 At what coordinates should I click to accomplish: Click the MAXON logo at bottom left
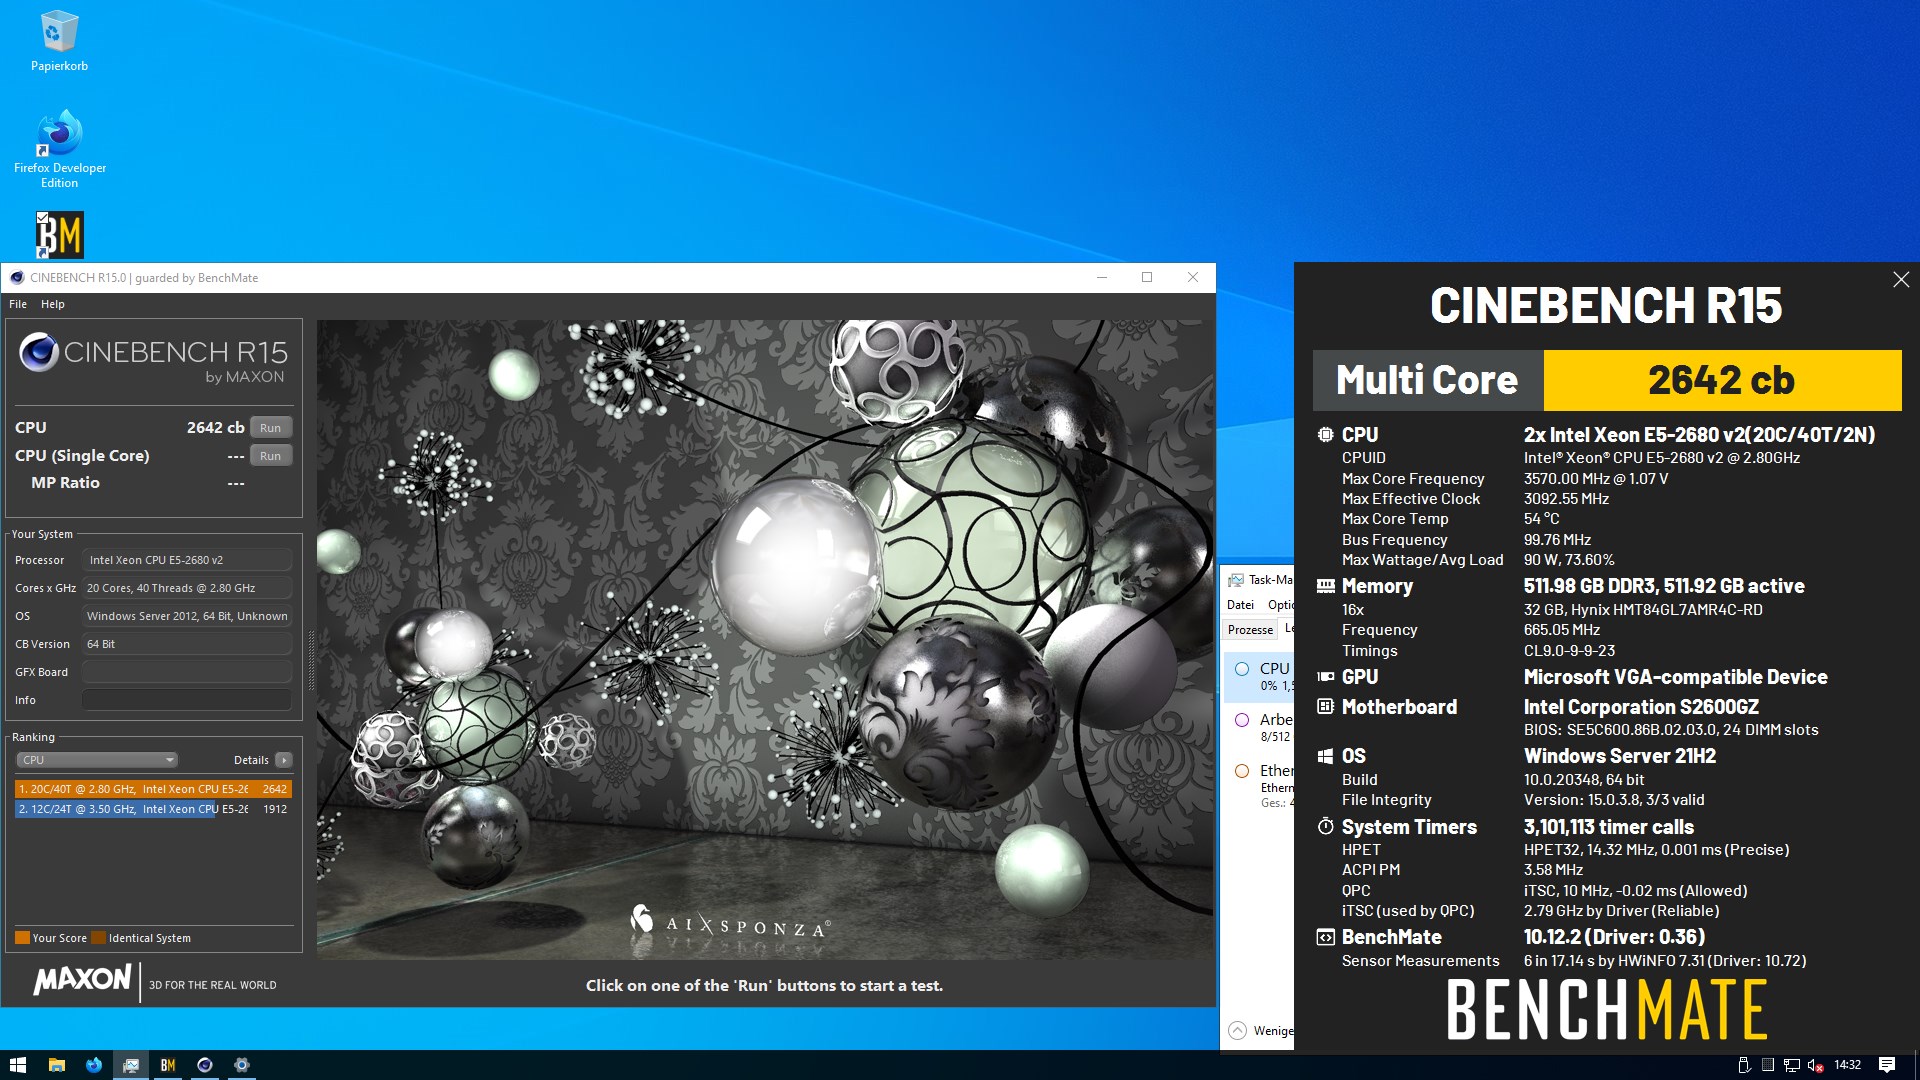tap(83, 980)
